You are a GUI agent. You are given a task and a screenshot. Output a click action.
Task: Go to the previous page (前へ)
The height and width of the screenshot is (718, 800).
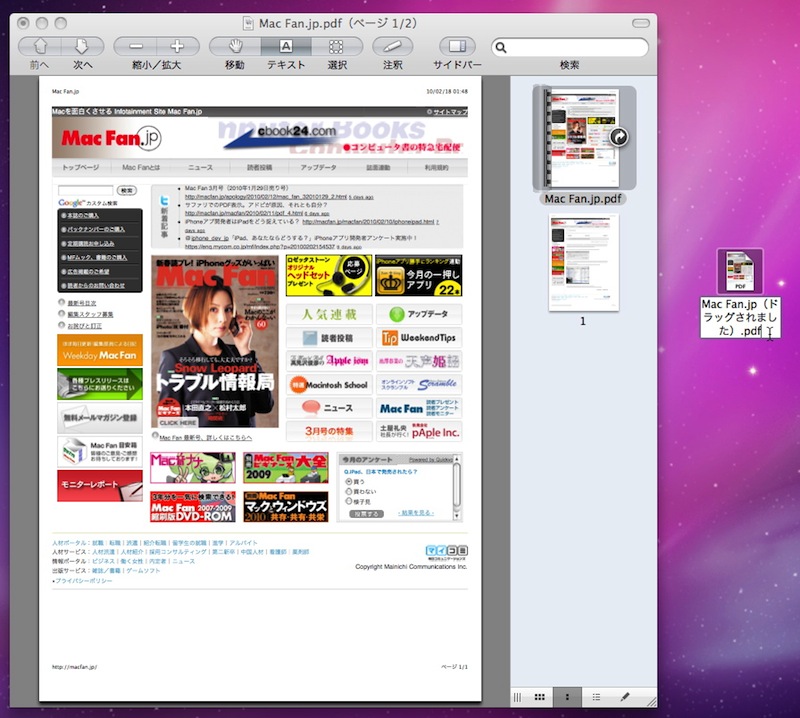pyautogui.click(x=40, y=46)
